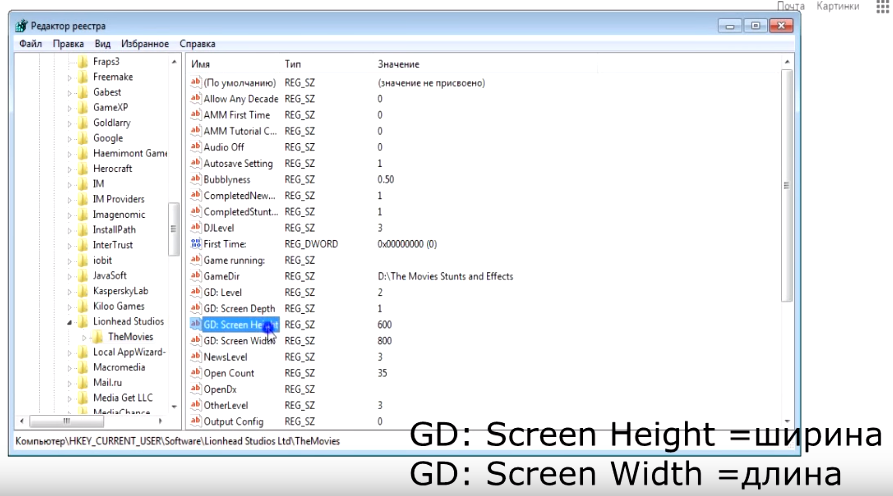This screenshot has width=893, height=496.
Task: Open the Избранное menu
Action: pos(145,44)
